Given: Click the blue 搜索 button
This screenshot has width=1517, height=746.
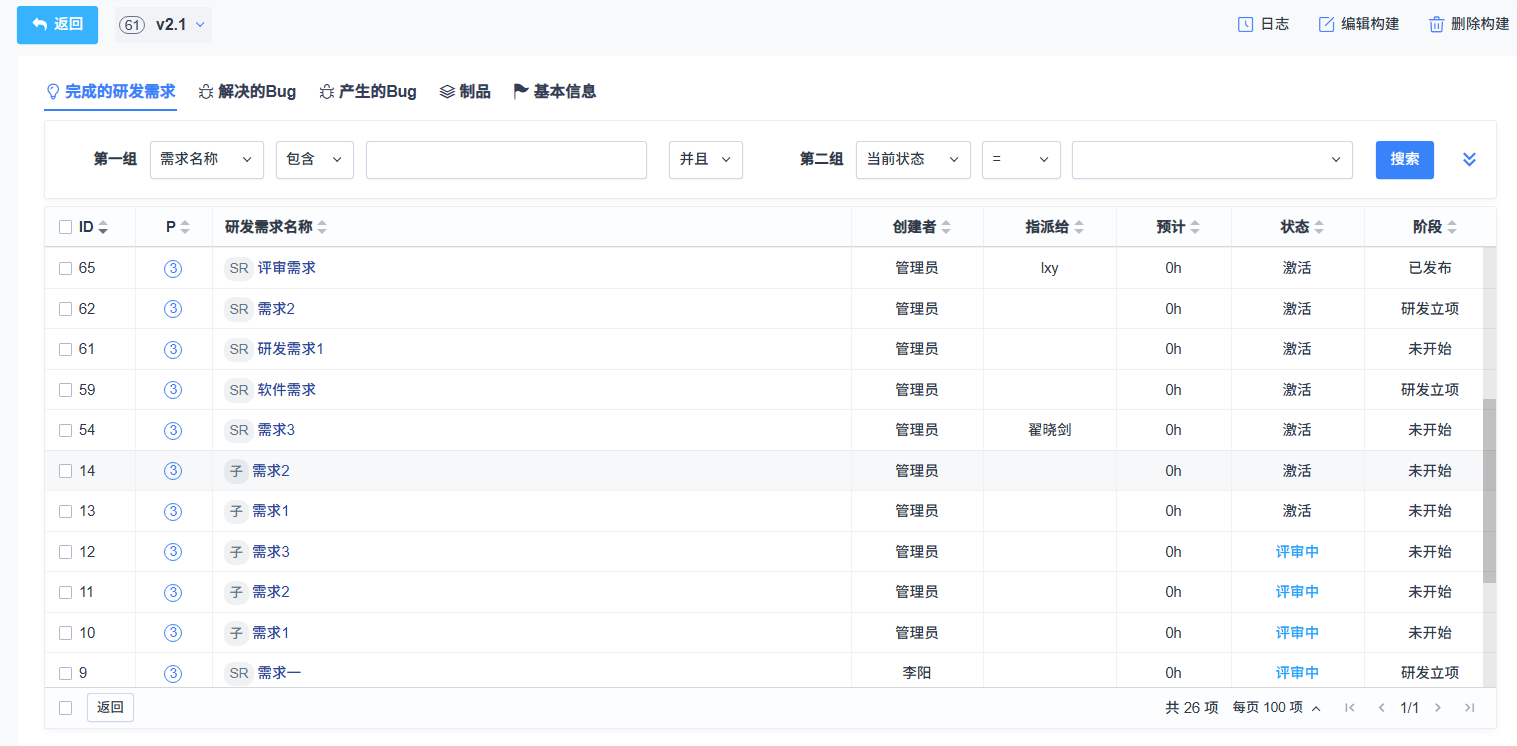Looking at the screenshot, I should [1404, 160].
